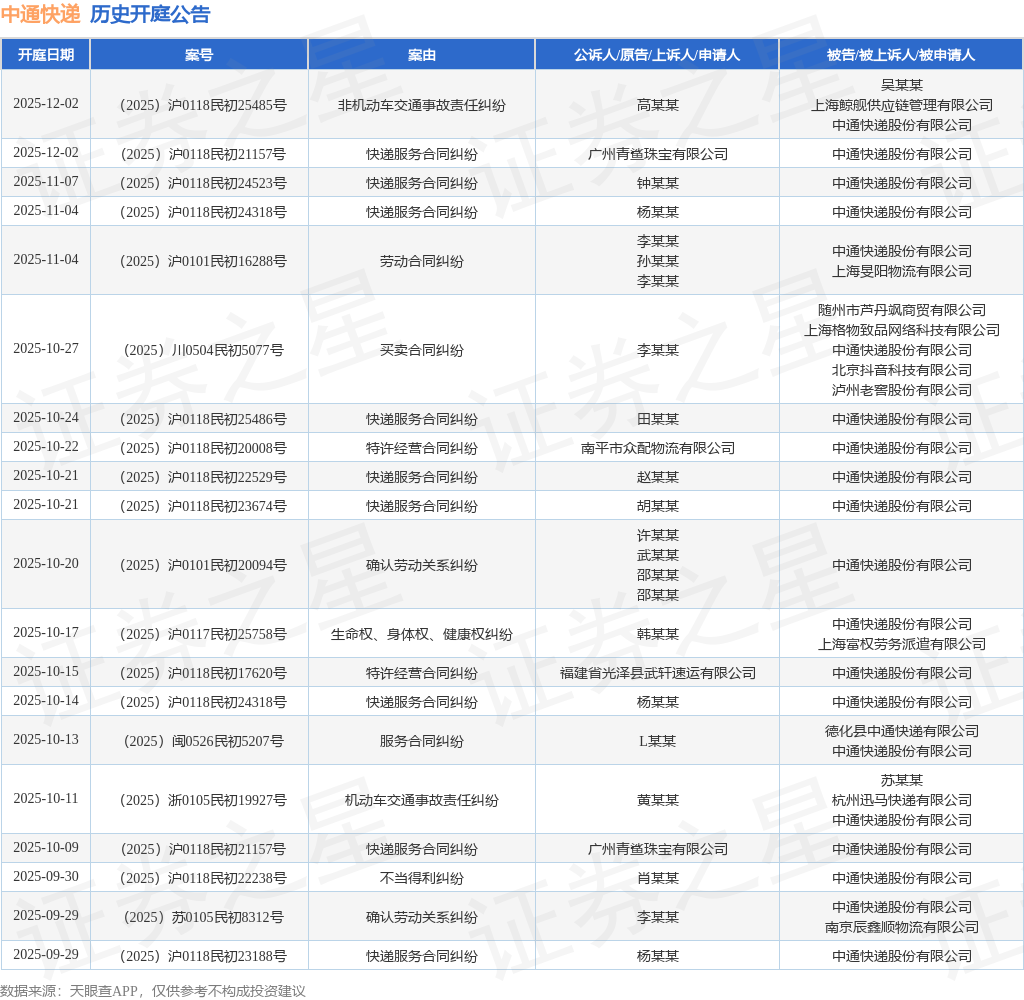Click 劳动合同纠纷 cell
Image resolution: width=1024 pixels, height=1000 pixels.
click(422, 261)
